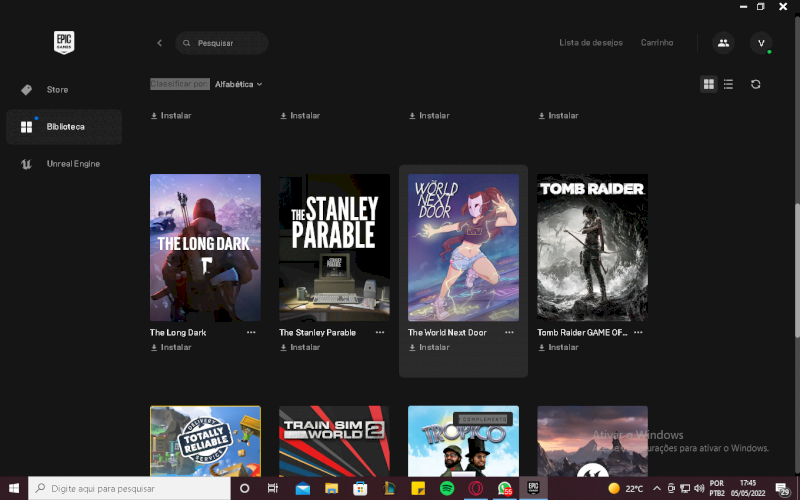The width and height of the screenshot is (800, 500).
Task: Open Spotify in taskbar
Action: point(447,488)
